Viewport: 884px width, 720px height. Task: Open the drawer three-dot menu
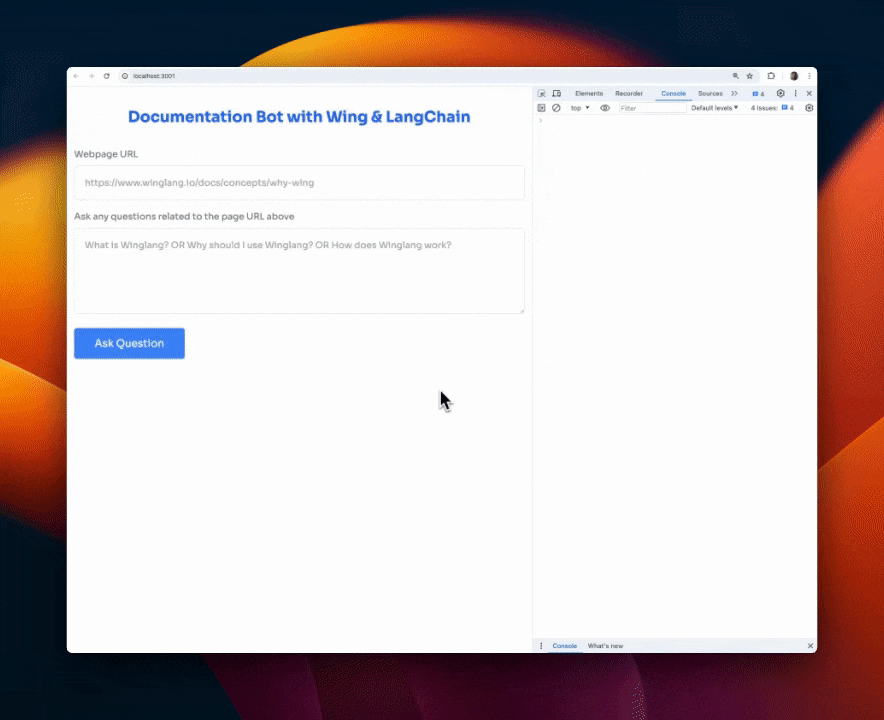tap(541, 646)
